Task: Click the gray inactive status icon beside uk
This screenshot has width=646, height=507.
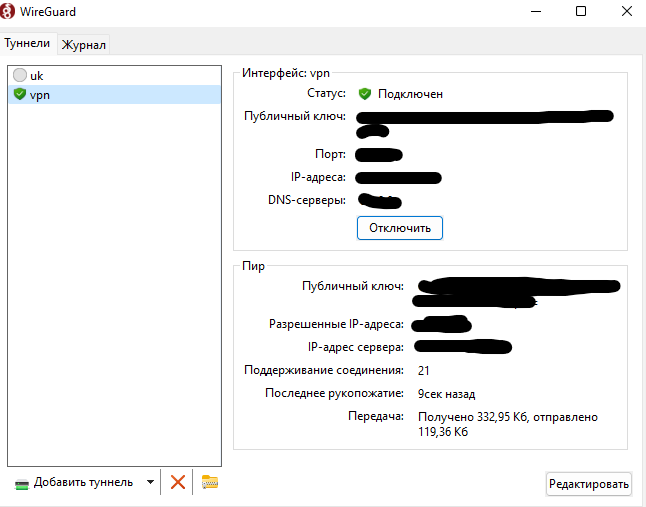Action: click(x=19, y=75)
